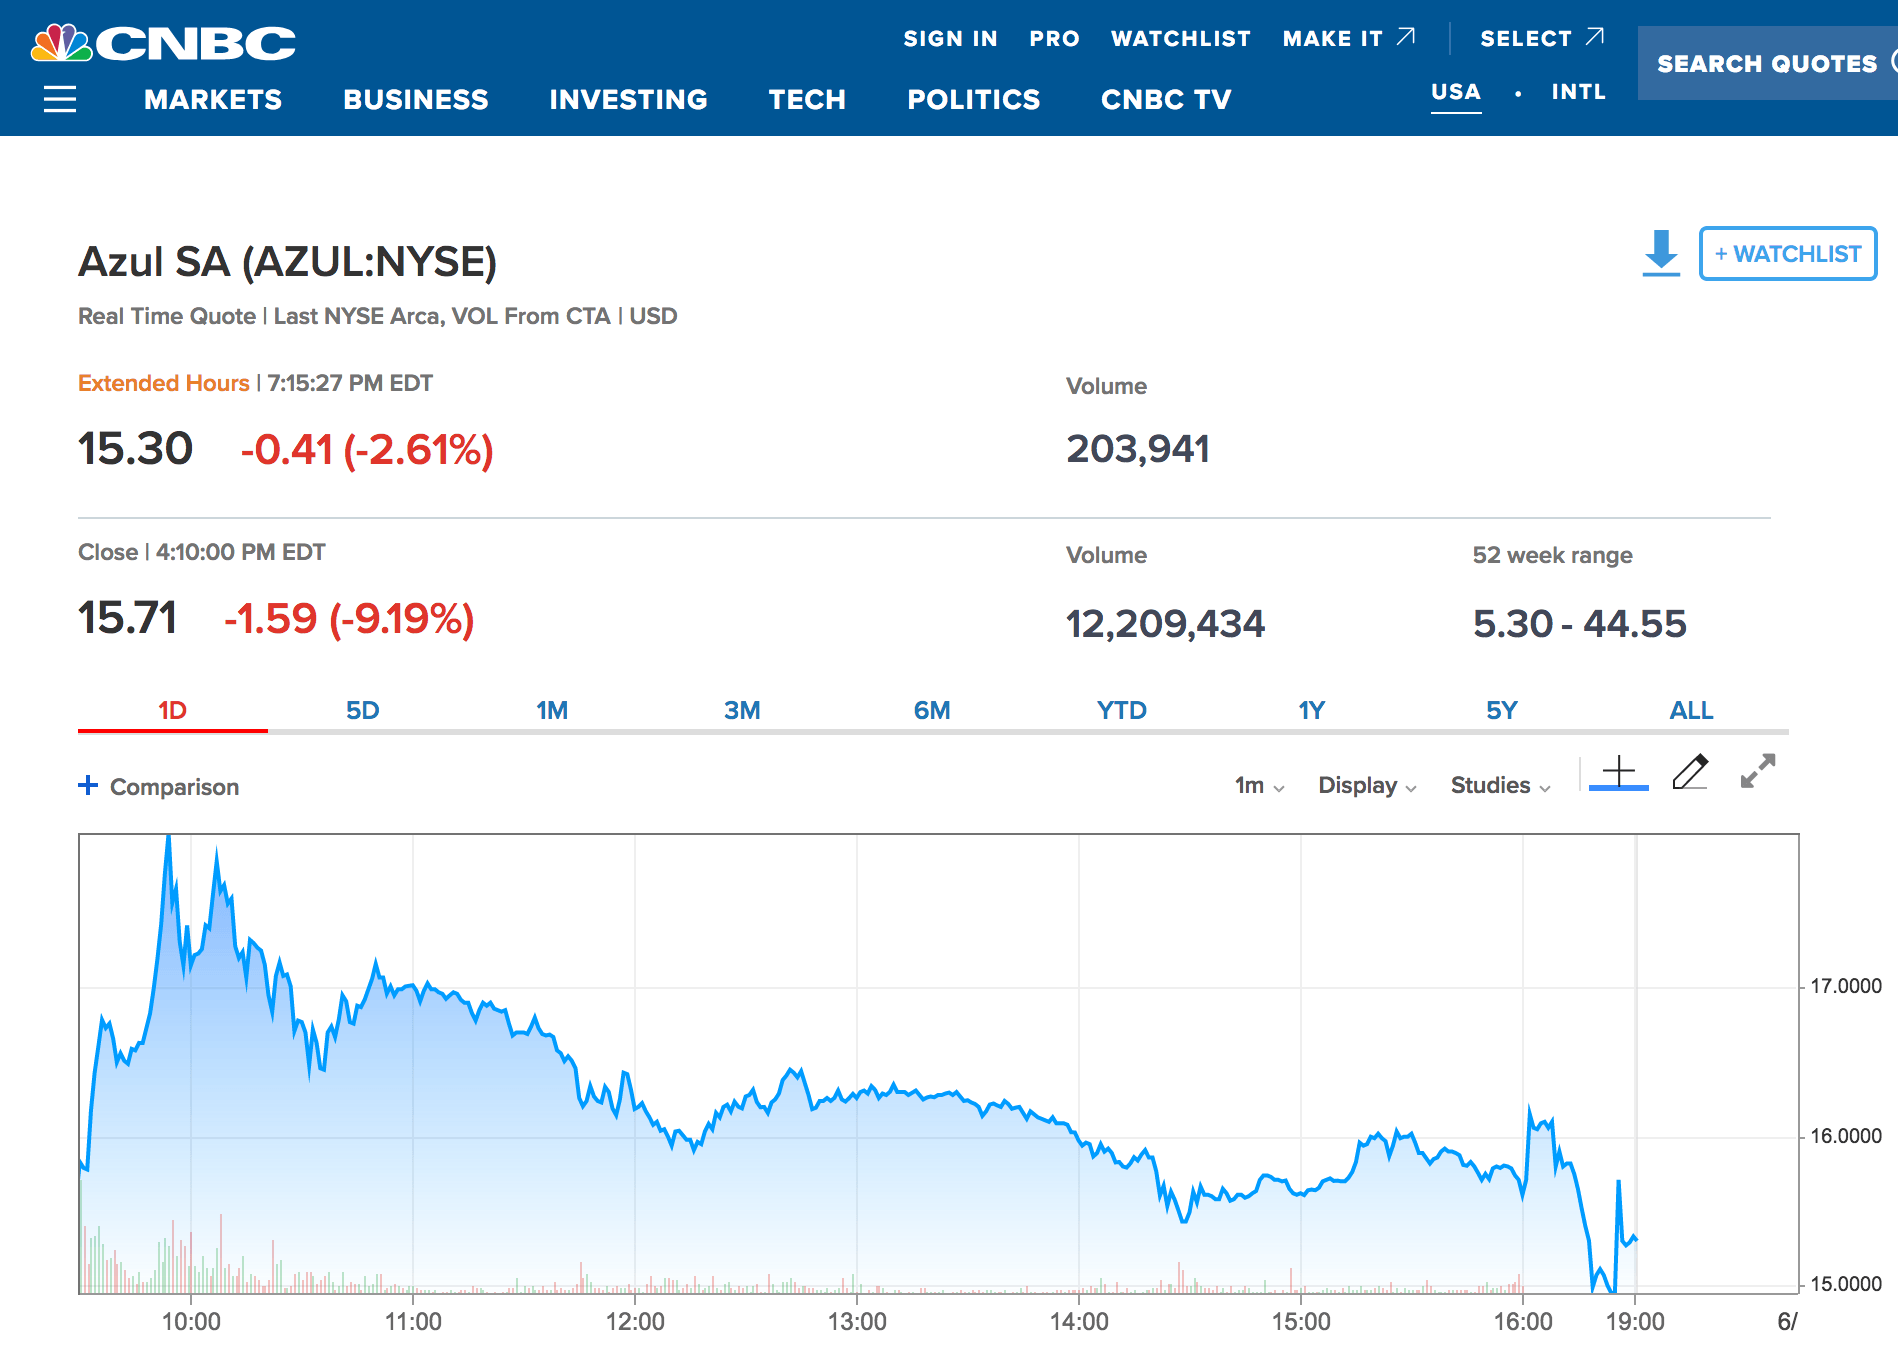Image resolution: width=1898 pixels, height=1350 pixels.
Task: Expand the Display dropdown
Action: [x=1367, y=786]
